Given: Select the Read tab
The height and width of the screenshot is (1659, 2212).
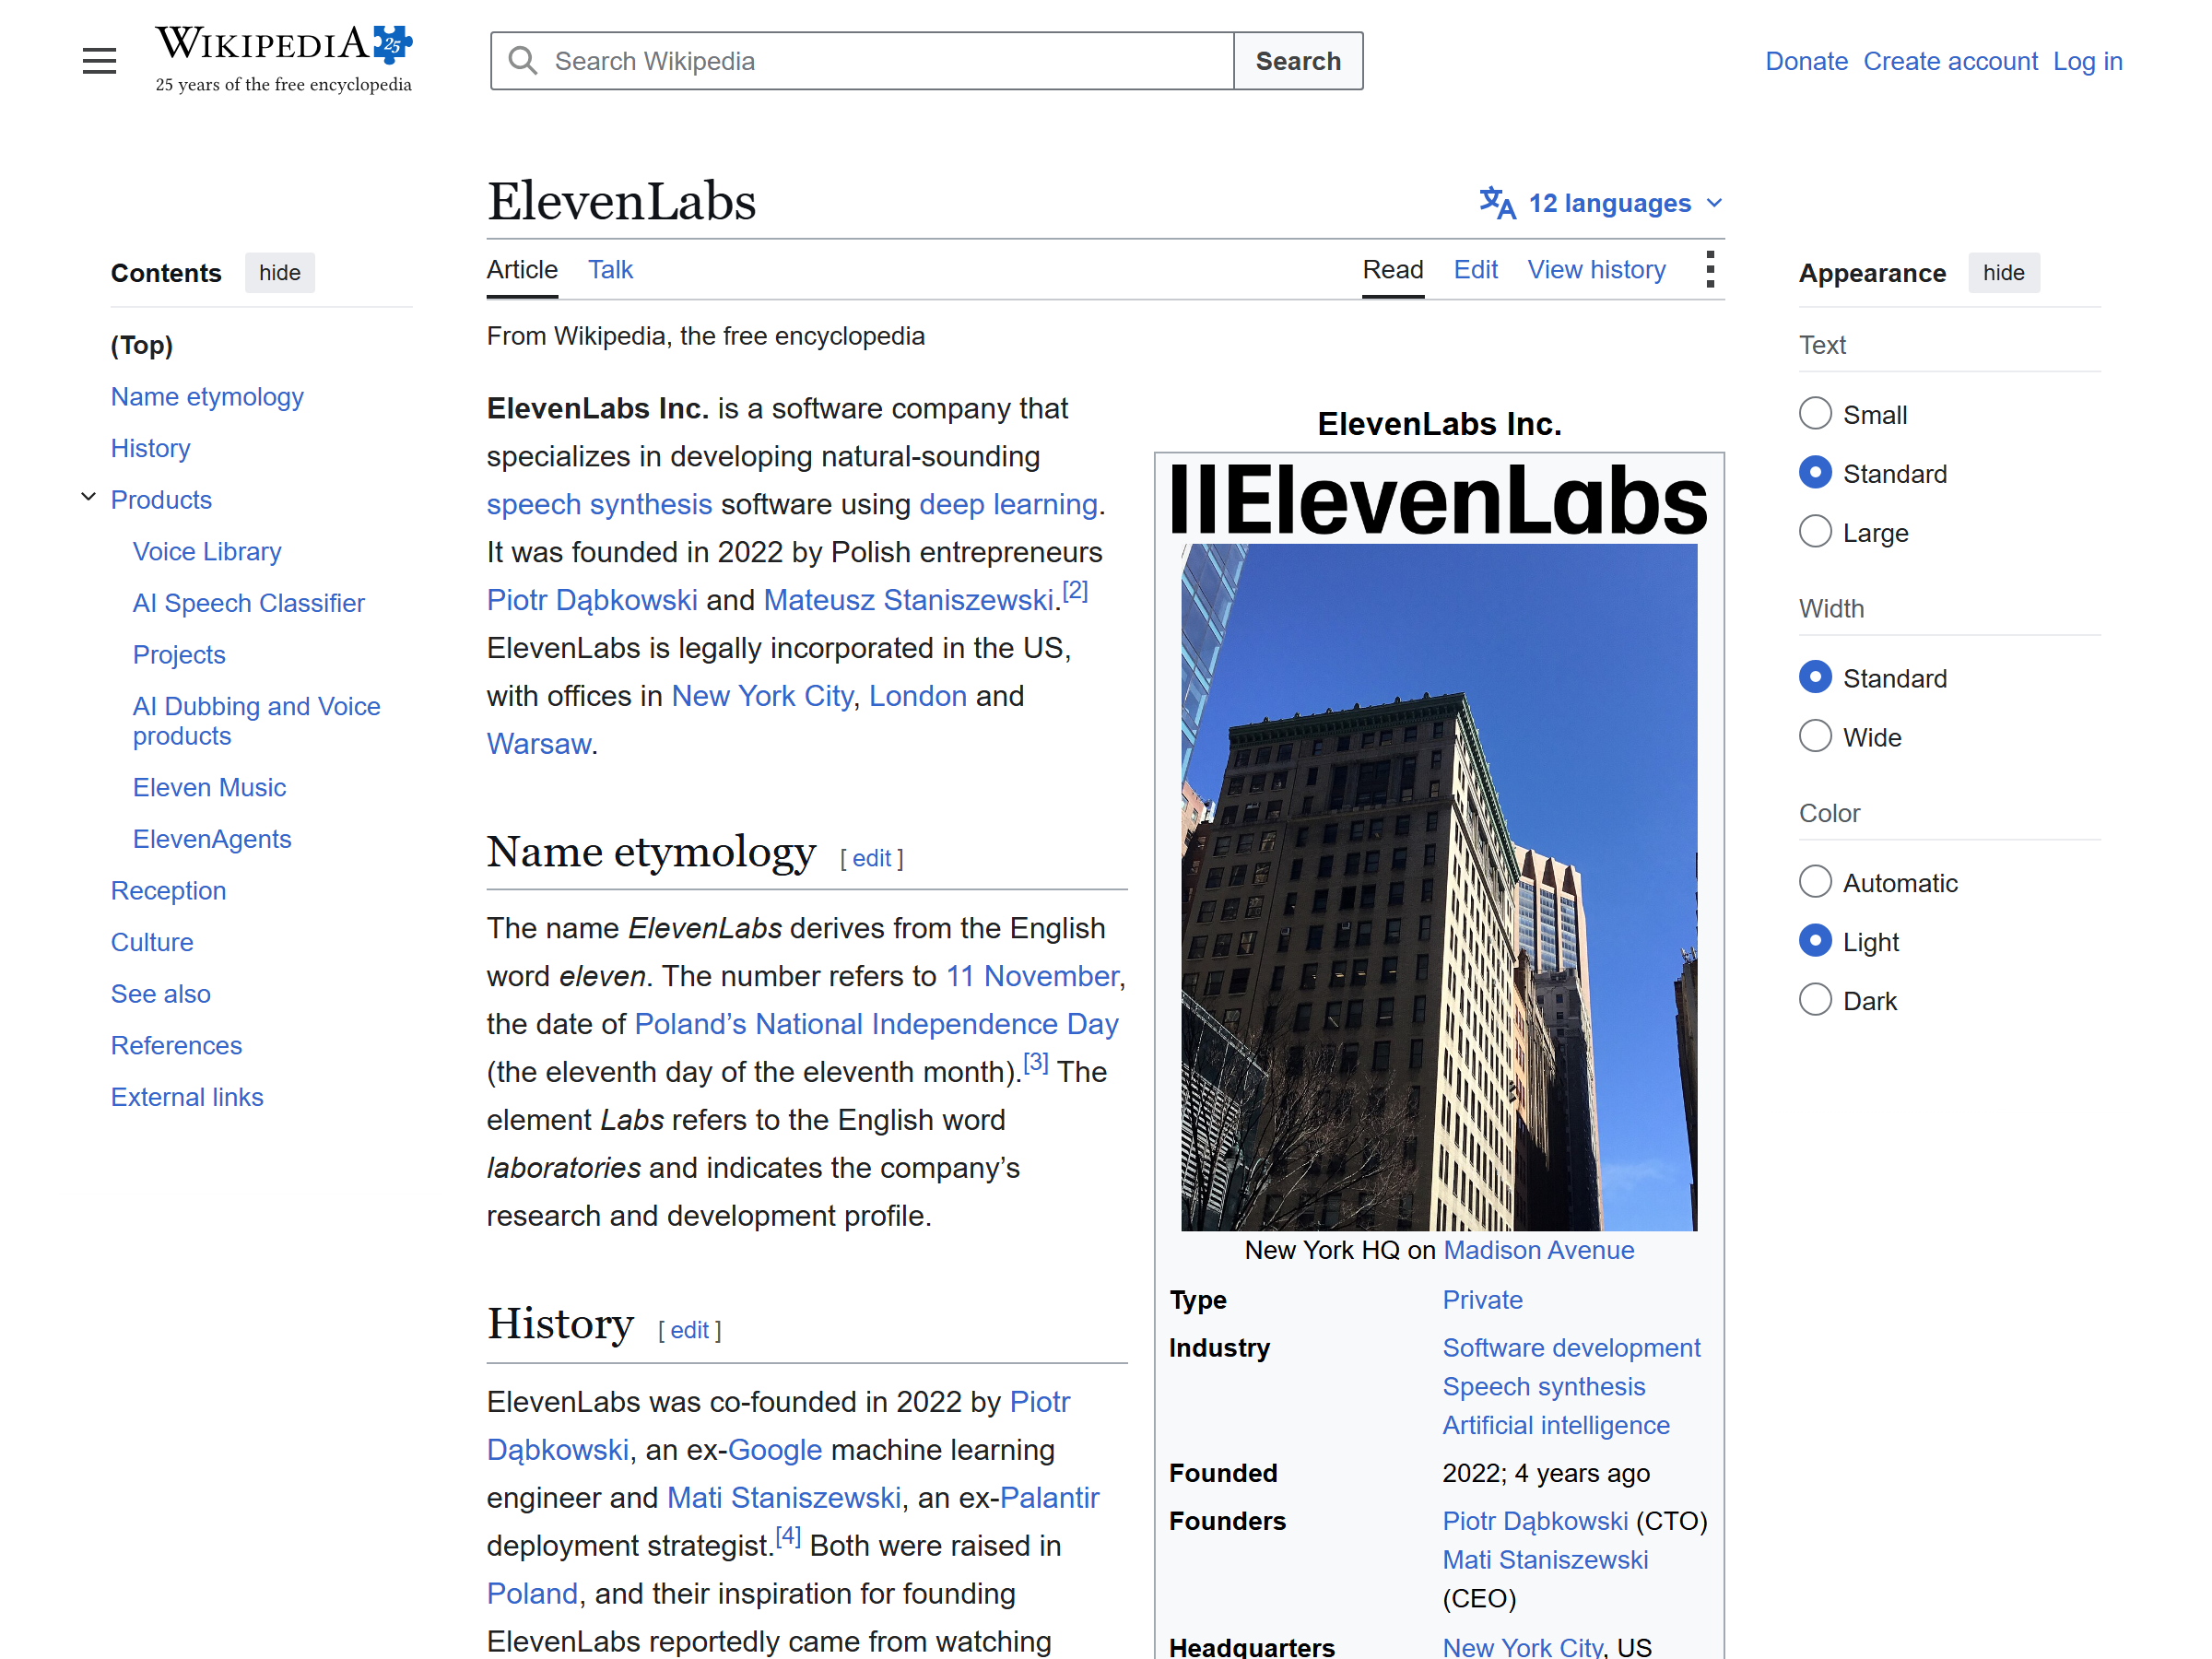Looking at the screenshot, I should pyautogui.click(x=1392, y=270).
